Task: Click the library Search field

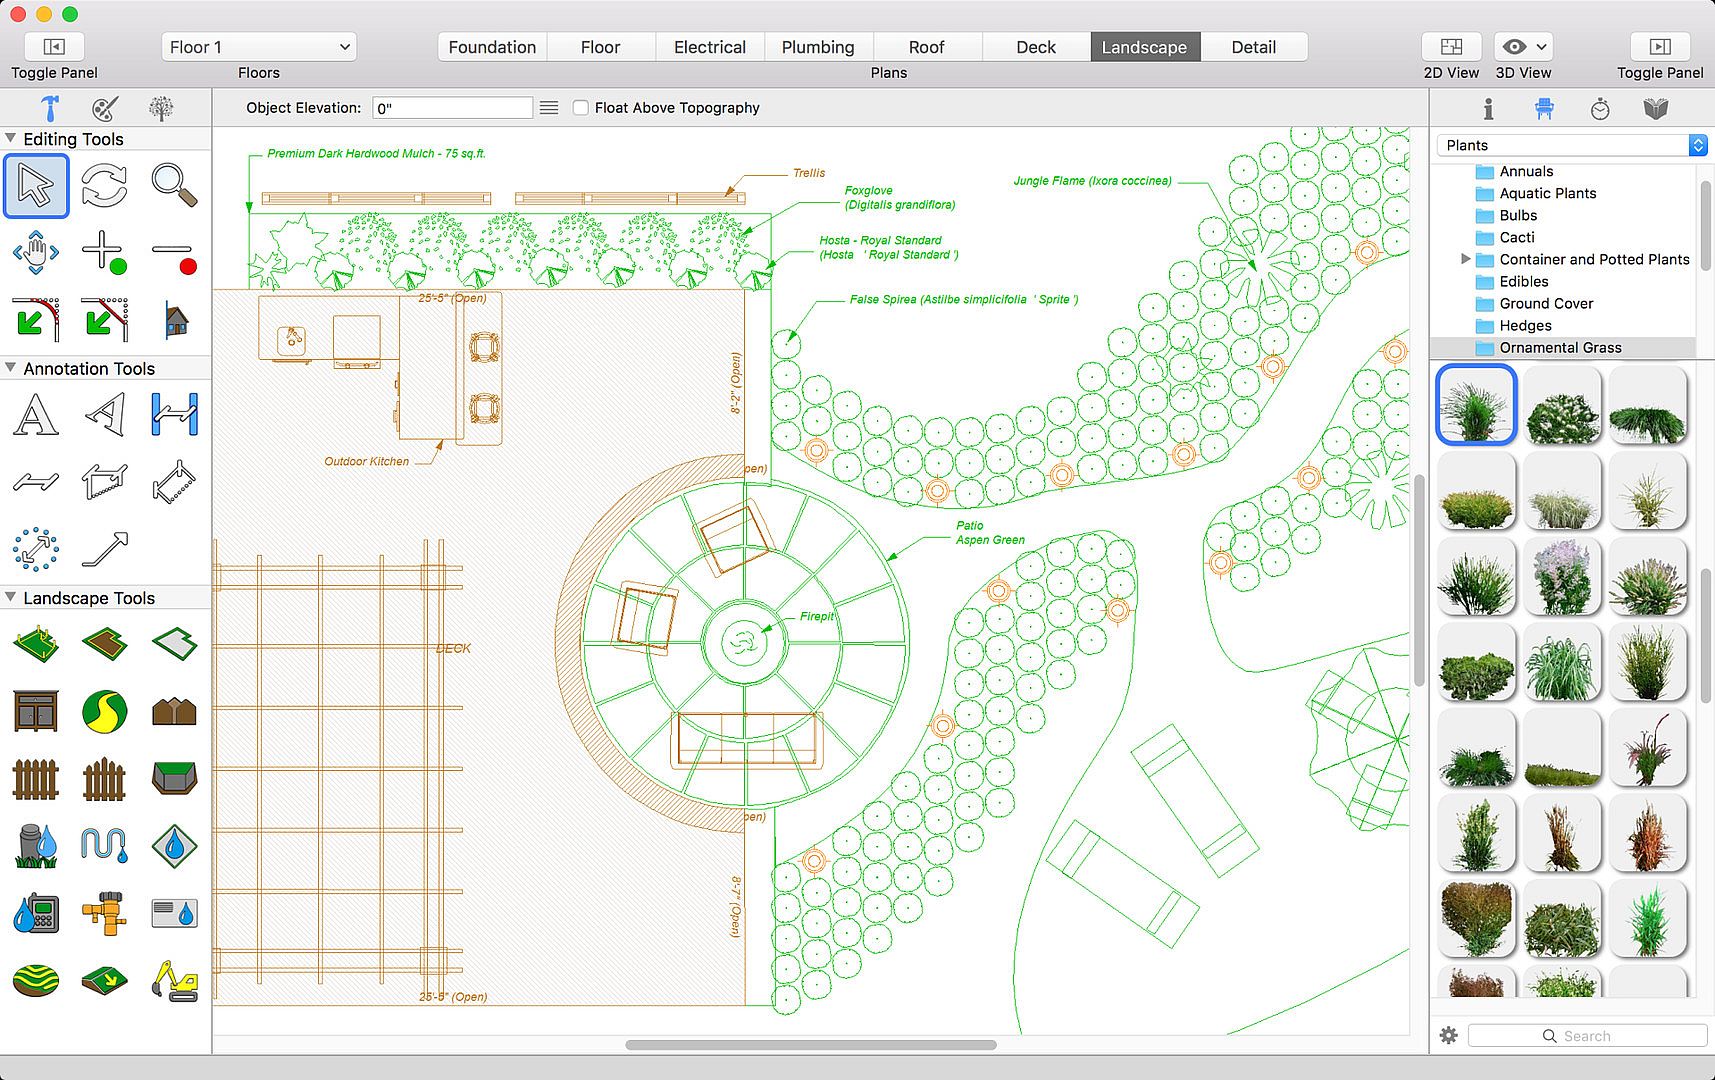Action: point(1587,1036)
